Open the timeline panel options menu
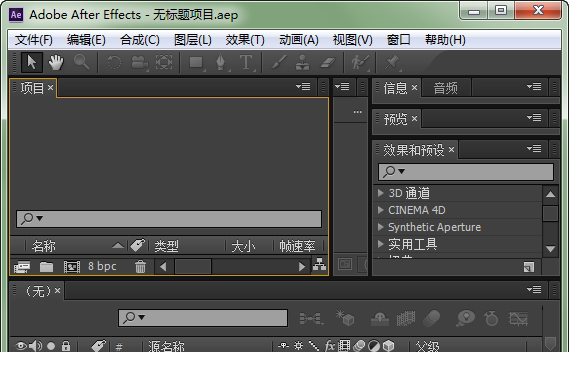 click(x=534, y=289)
